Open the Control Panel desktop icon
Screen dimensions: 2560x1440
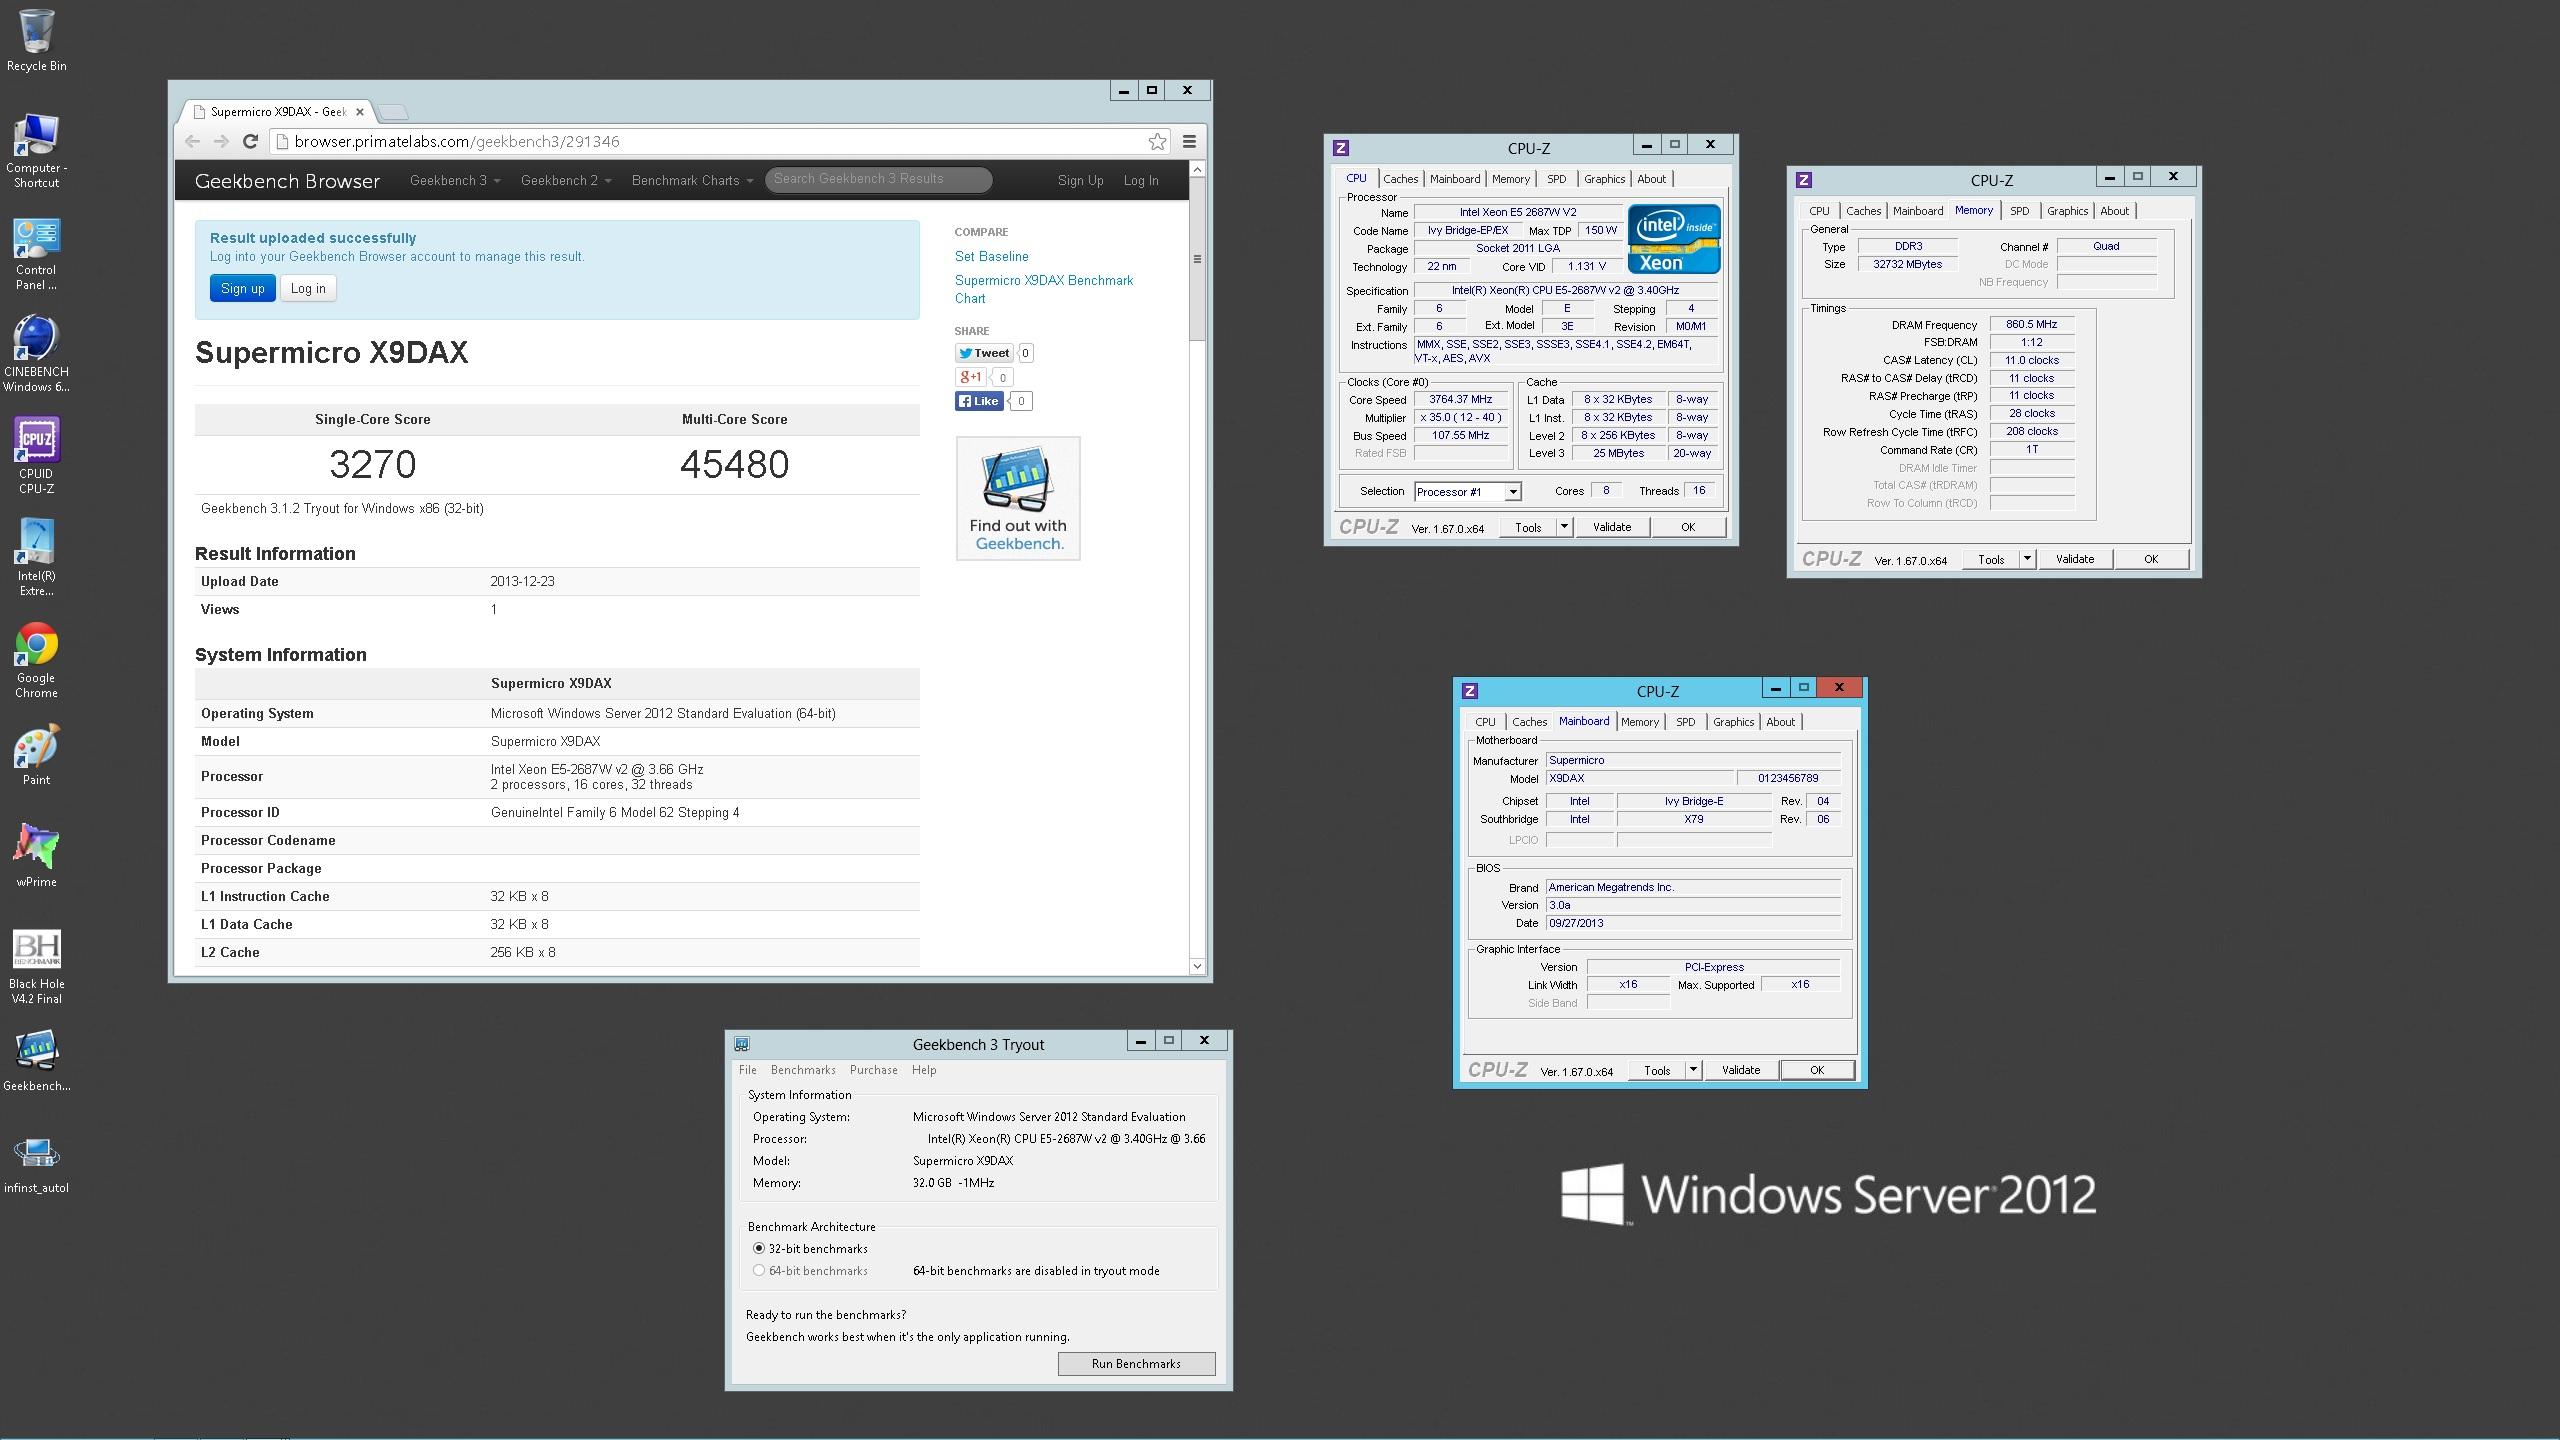pos(36,254)
